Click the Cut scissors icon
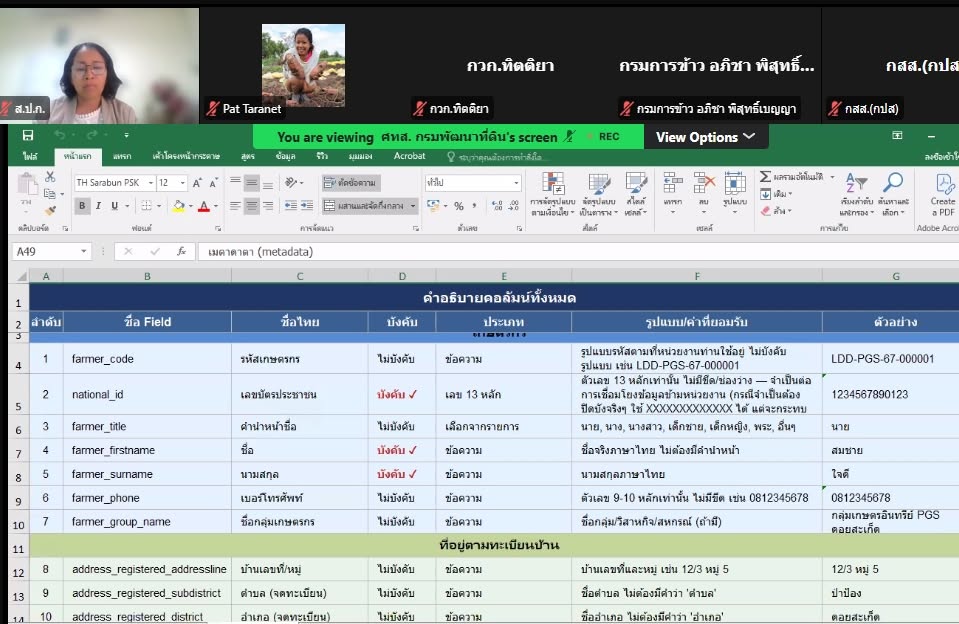 click(50, 177)
